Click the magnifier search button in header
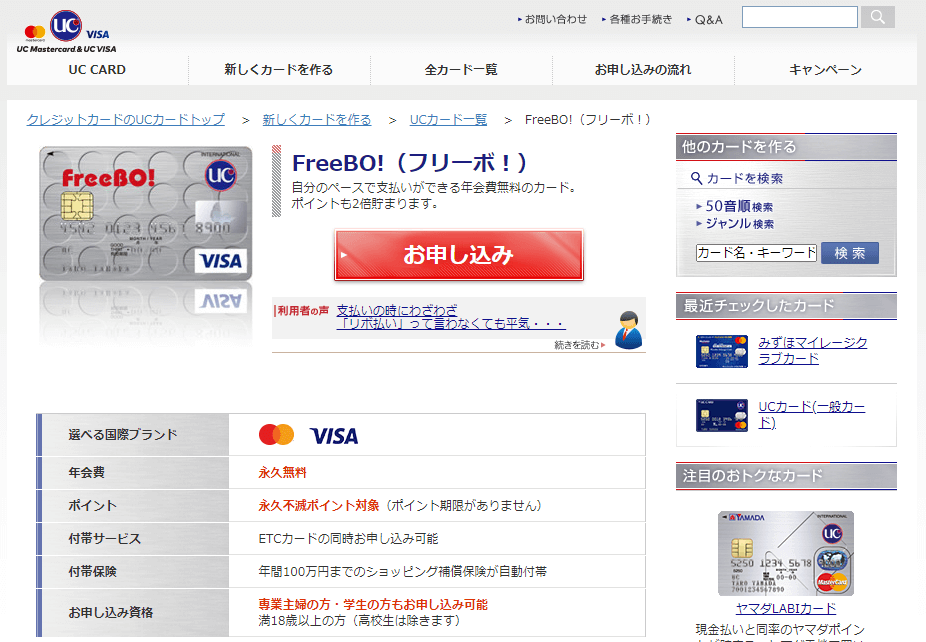Screen dimensions: 926x642 [878, 17]
